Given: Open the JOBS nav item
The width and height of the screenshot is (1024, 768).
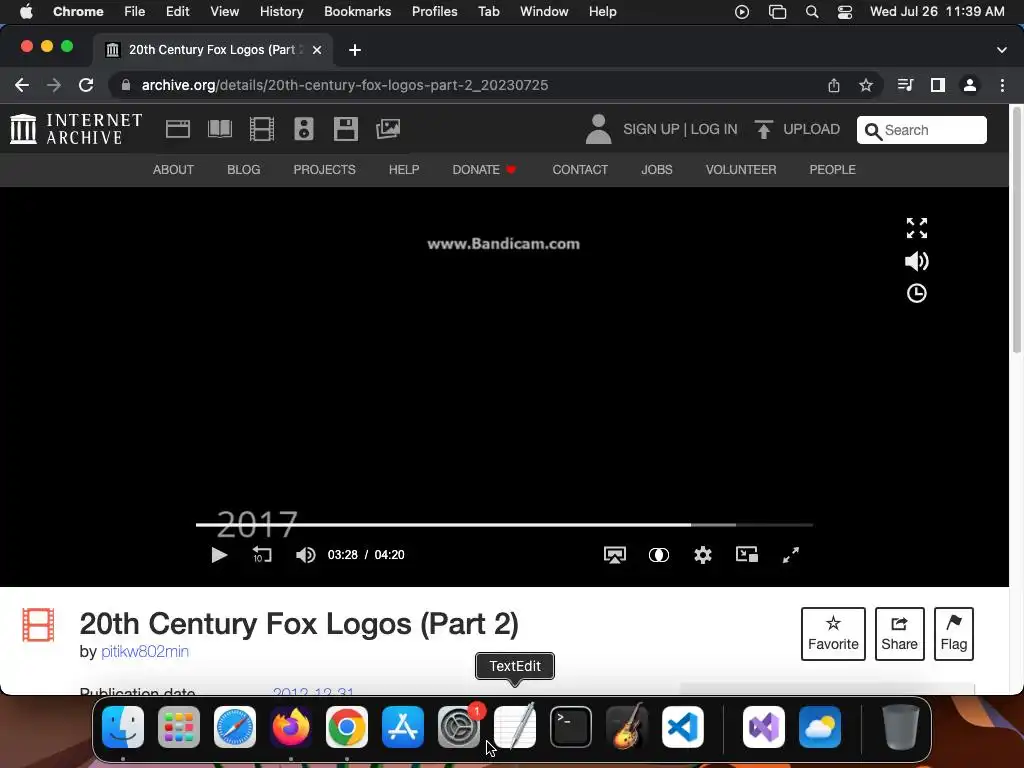Looking at the screenshot, I should click(x=656, y=170).
